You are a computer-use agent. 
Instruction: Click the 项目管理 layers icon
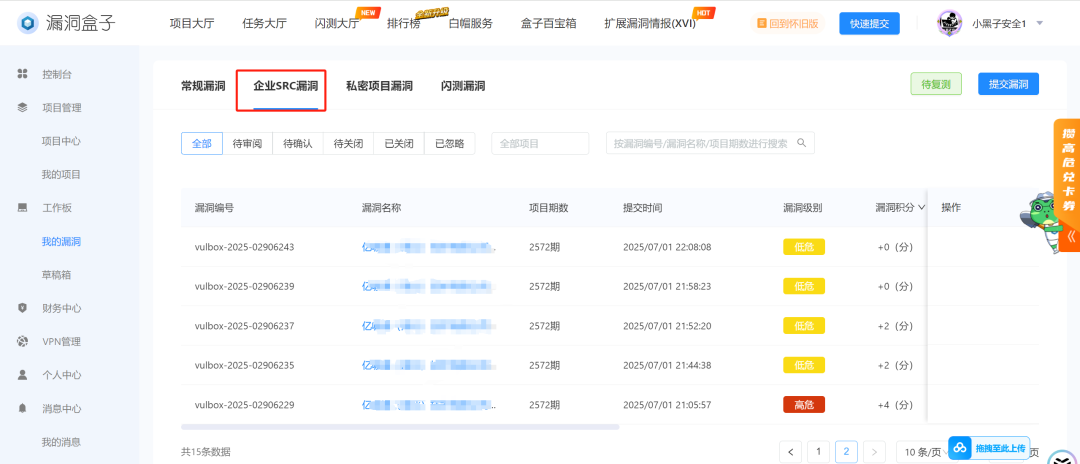pyautogui.click(x=22, y=107)
